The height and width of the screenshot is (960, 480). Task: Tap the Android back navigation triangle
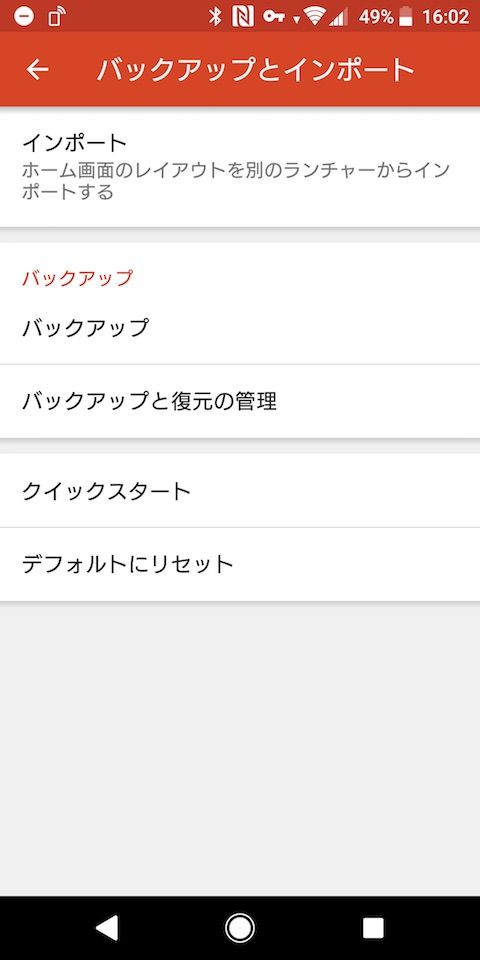tap(108, 928)
